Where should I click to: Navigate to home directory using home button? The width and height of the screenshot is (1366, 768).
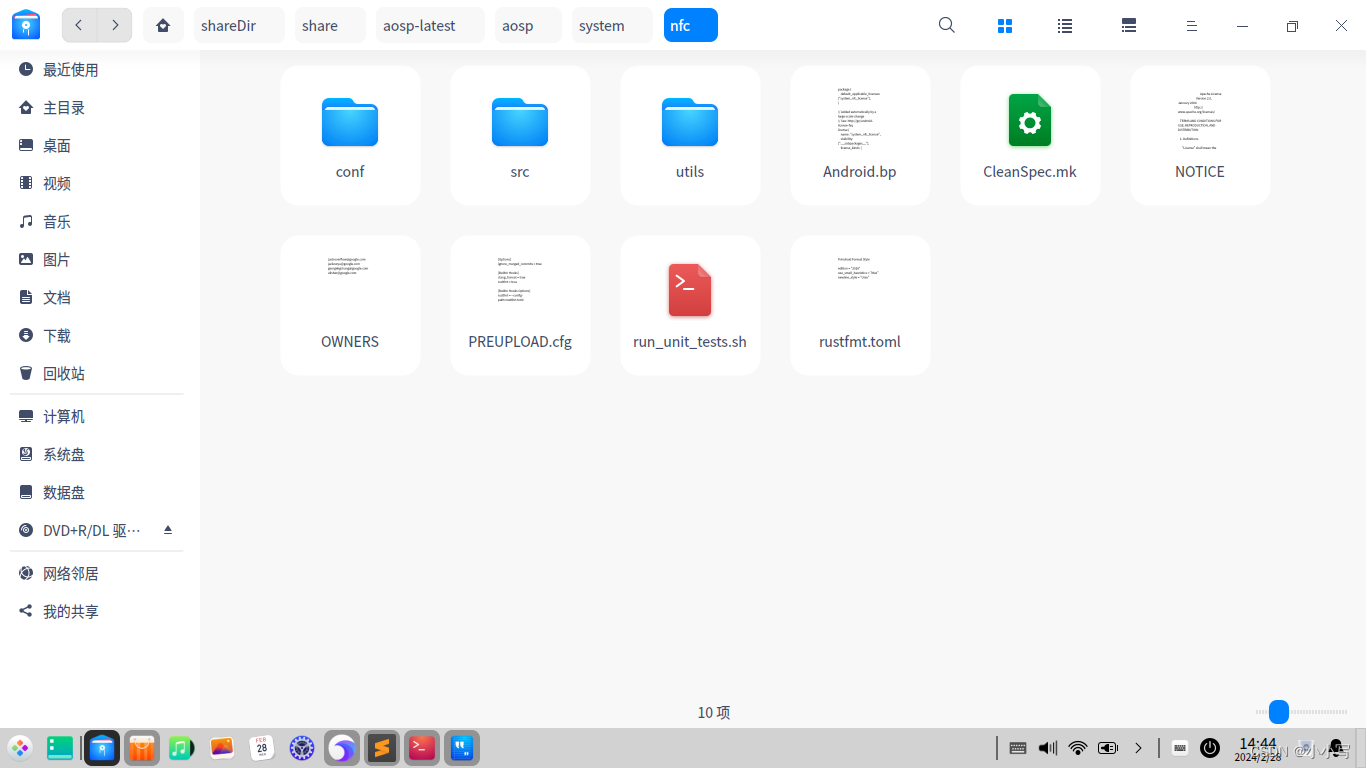163,25
